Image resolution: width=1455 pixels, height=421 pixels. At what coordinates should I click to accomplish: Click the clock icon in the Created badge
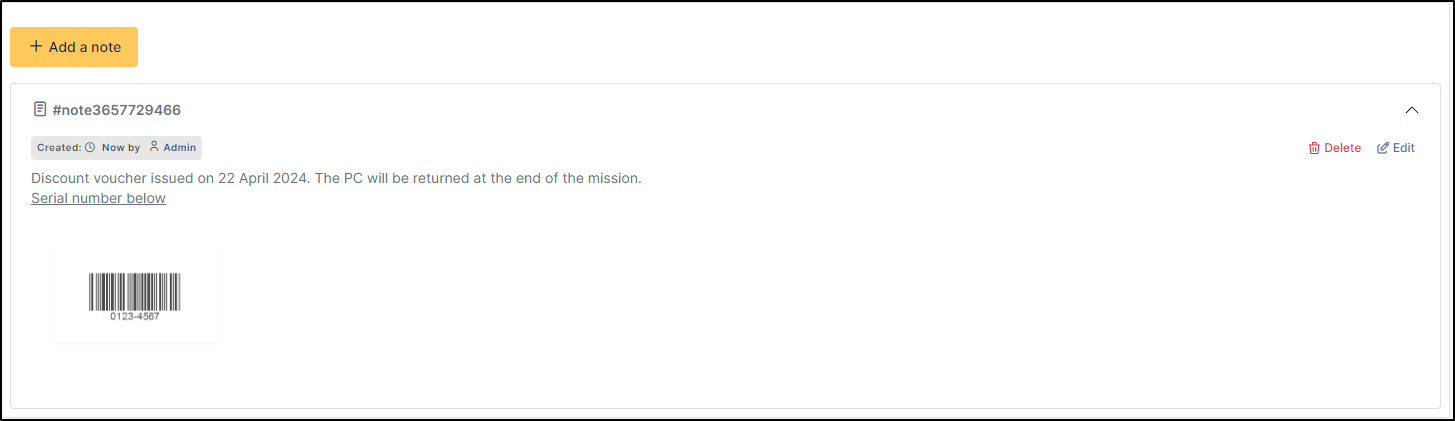tap(90, 148)
